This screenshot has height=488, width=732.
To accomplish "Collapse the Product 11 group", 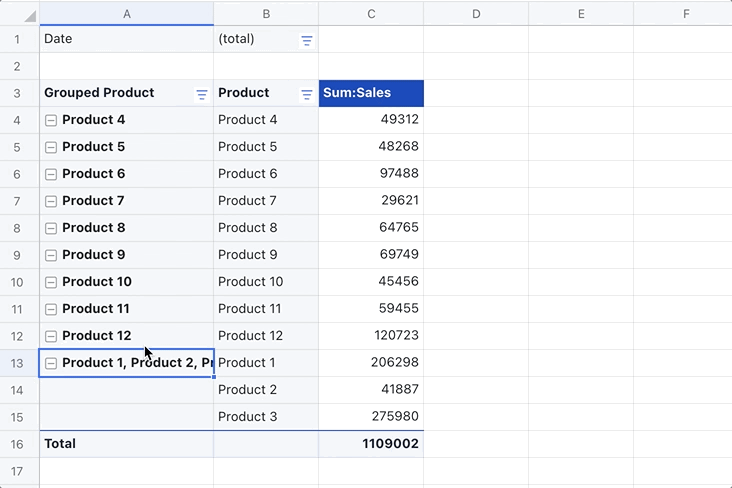I will tap(51, 309).
